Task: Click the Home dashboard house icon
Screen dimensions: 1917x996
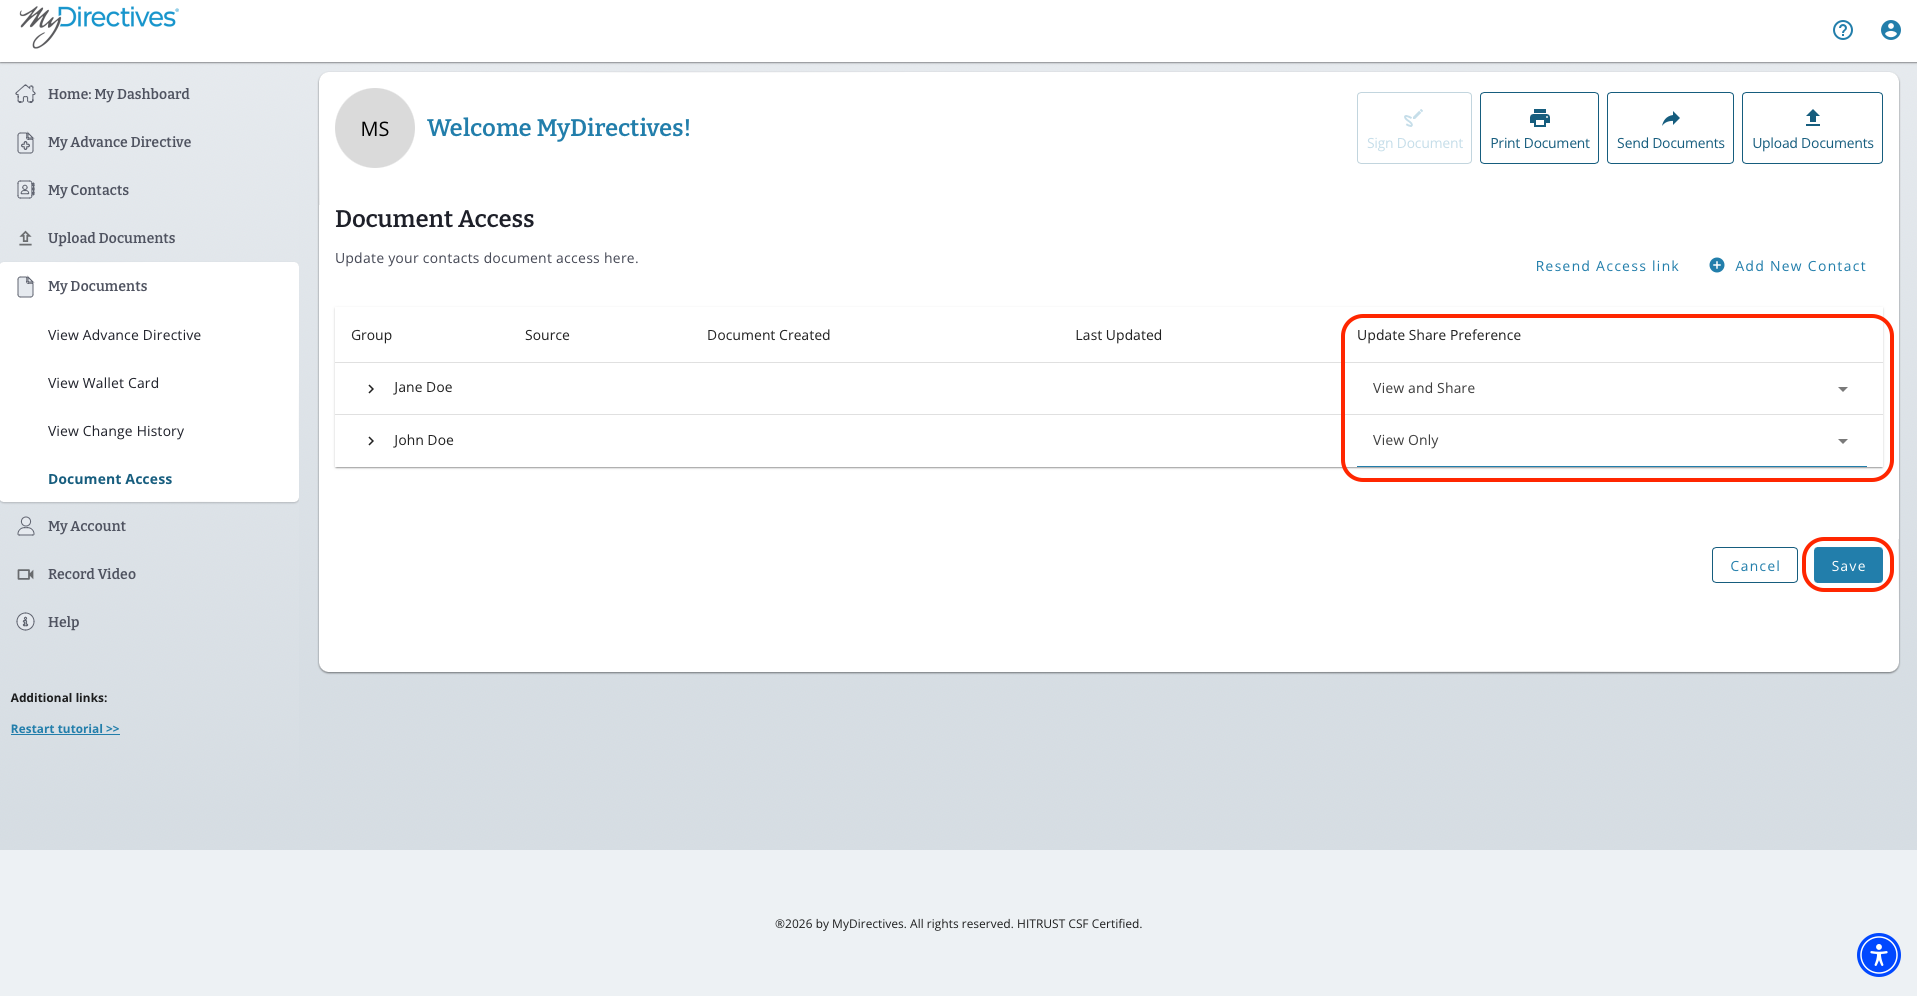Action: 26,94
